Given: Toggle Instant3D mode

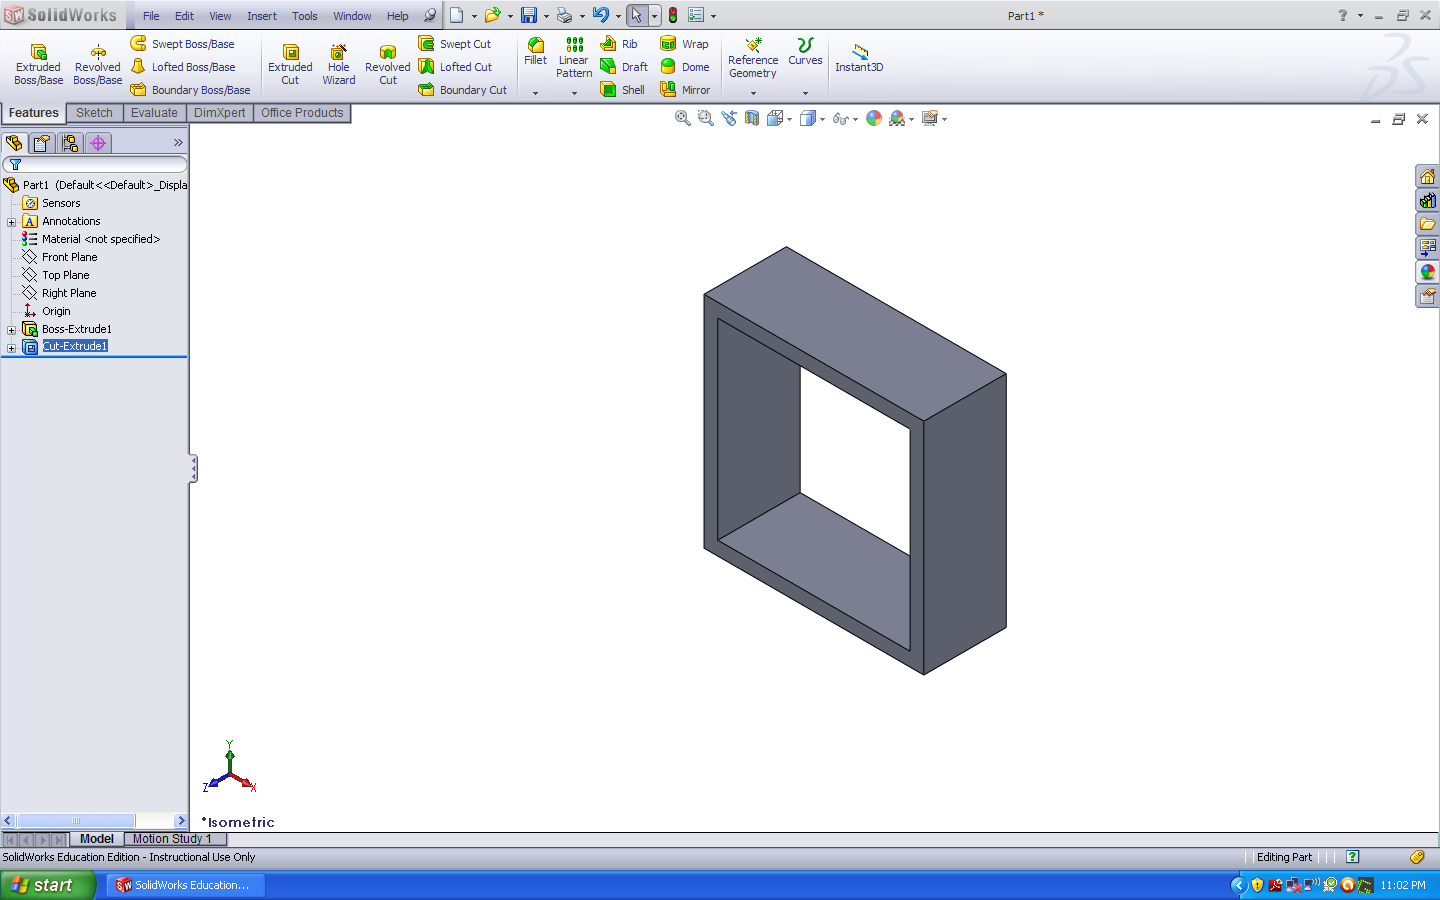Looking at the screenshot, I should point(859,58).
